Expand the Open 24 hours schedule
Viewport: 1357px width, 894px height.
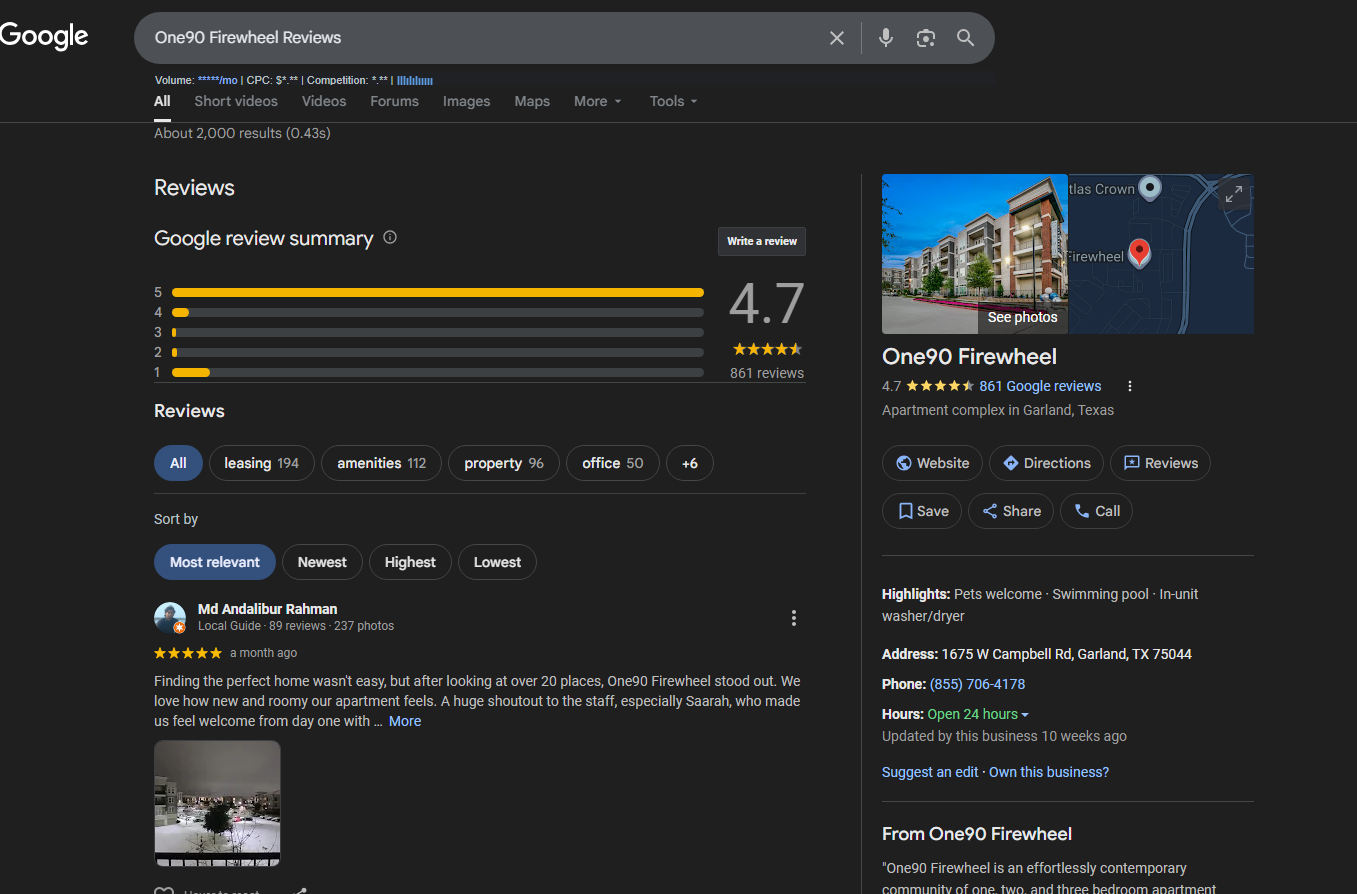coord(978,714)
